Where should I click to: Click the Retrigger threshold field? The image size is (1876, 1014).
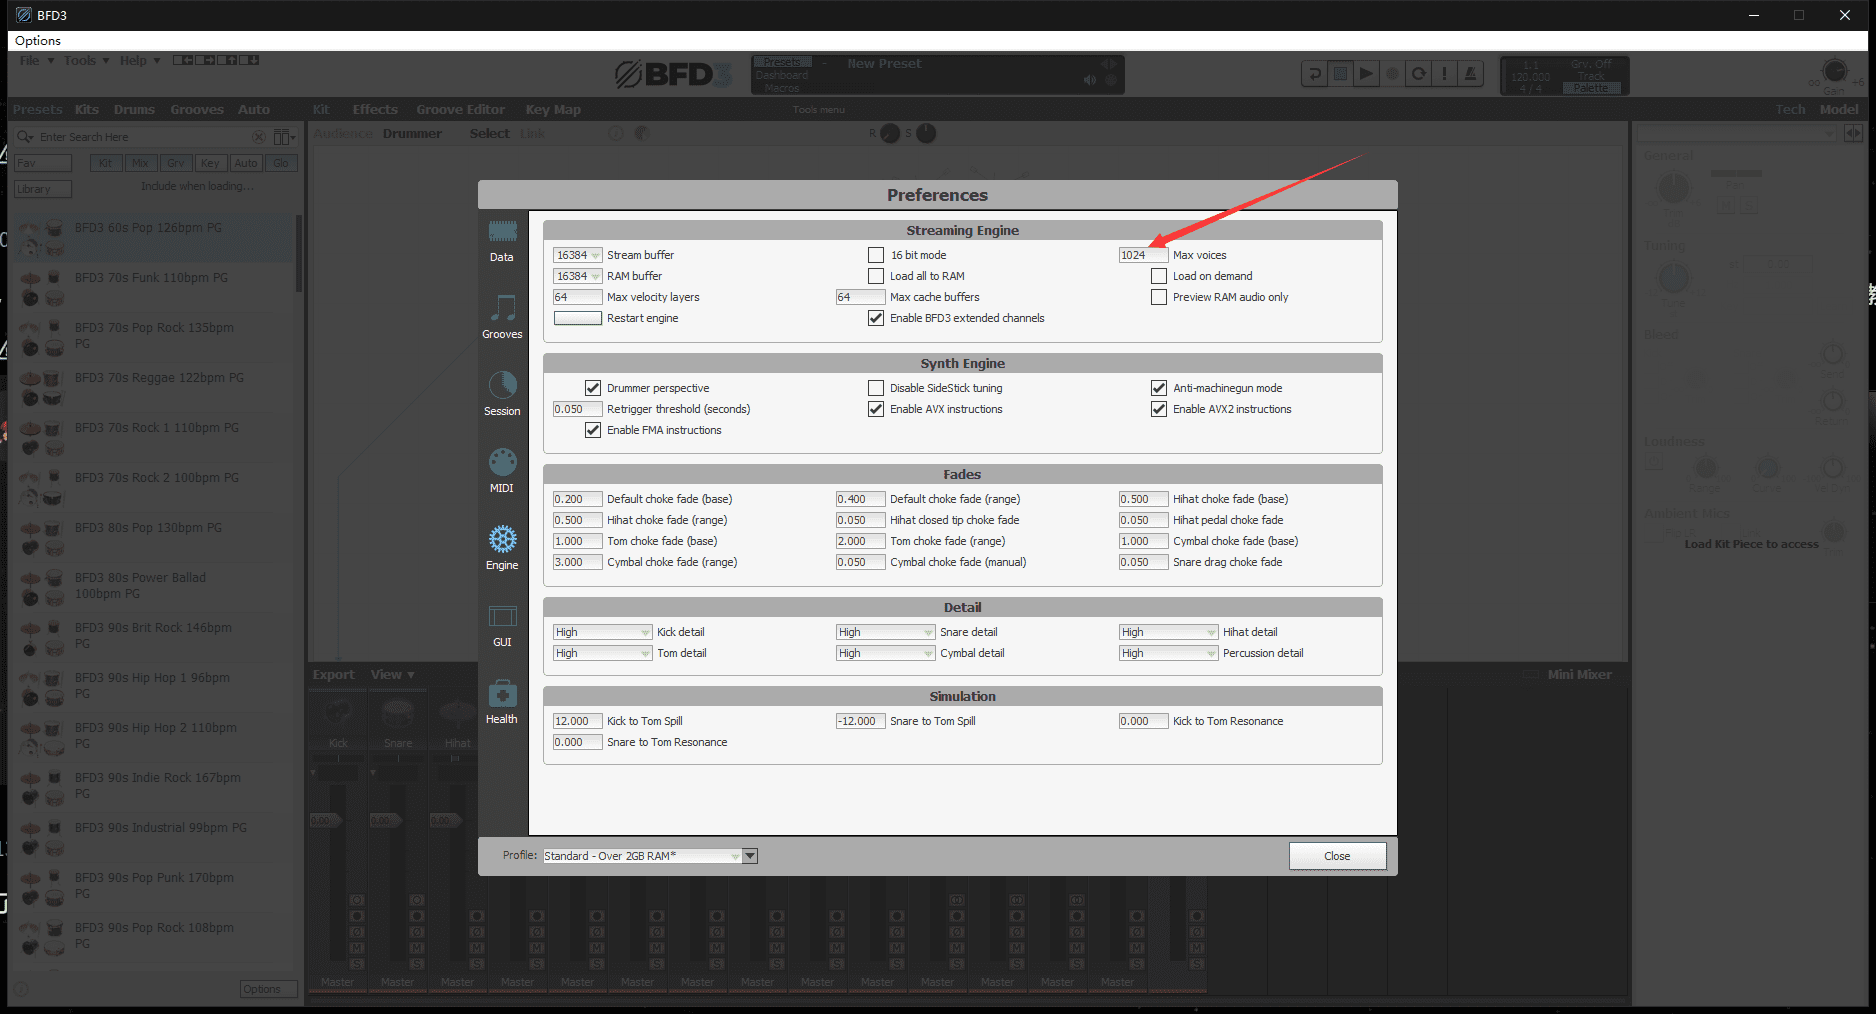pyautogui.click(x=578, y=409)
